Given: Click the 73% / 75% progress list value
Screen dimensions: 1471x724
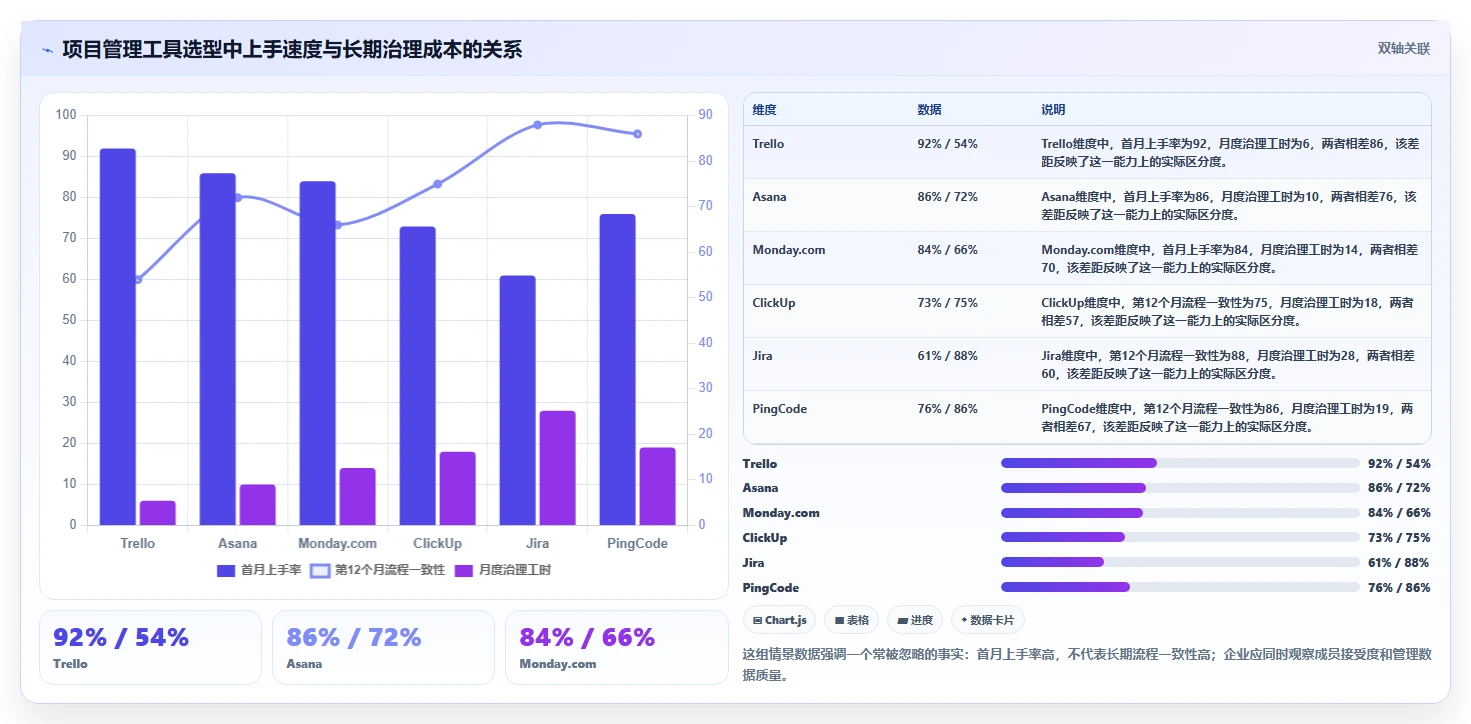Looking at the screenshot, I should (1399, 538).
